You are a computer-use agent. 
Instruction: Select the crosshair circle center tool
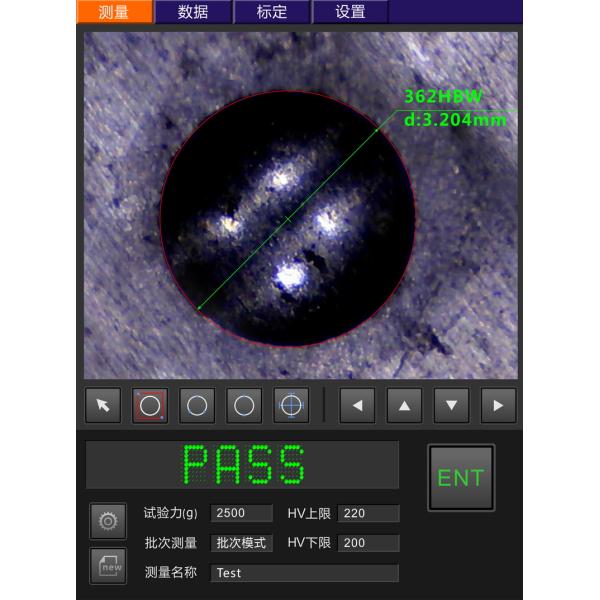point(291,405)
